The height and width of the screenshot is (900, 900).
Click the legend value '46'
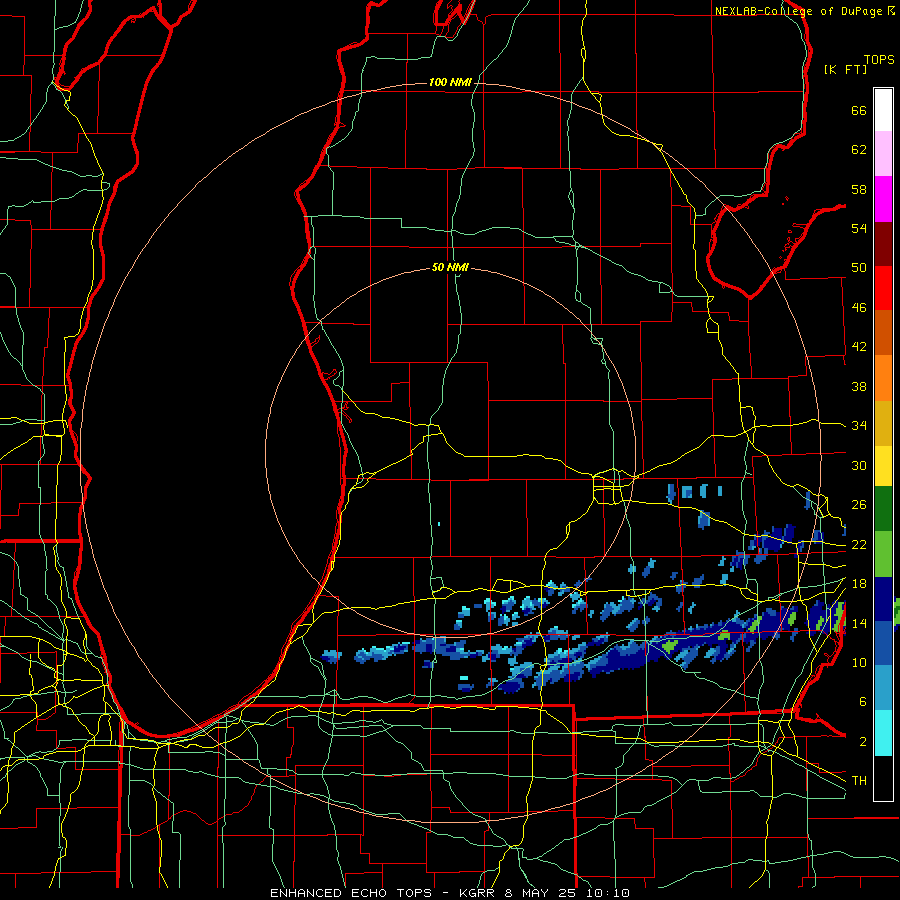(x=859, y=308)
